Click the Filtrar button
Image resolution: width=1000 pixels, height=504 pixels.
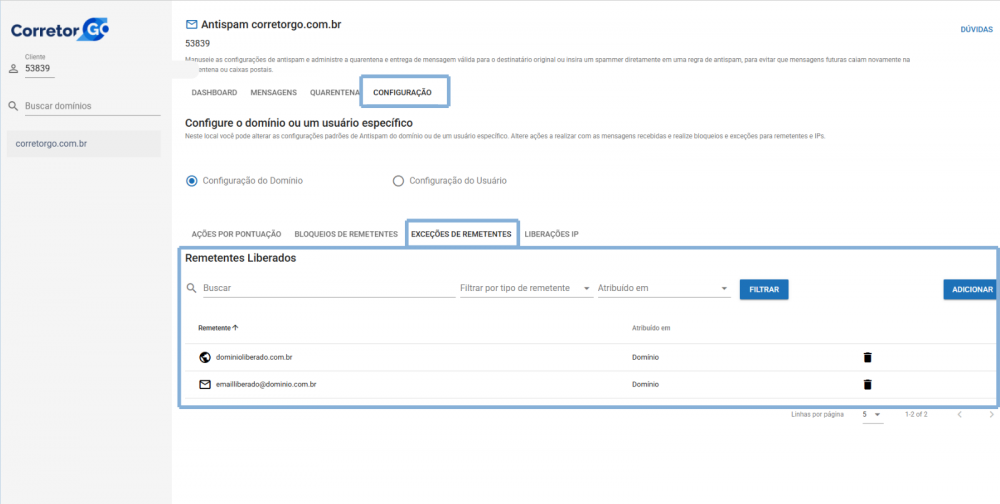tap(764, 289)
